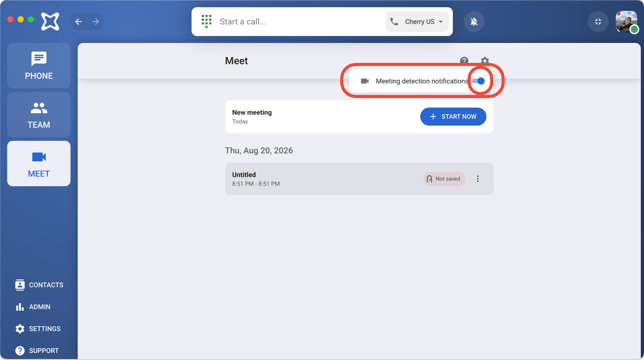Click the New meeting label

(x=252, y=112)
